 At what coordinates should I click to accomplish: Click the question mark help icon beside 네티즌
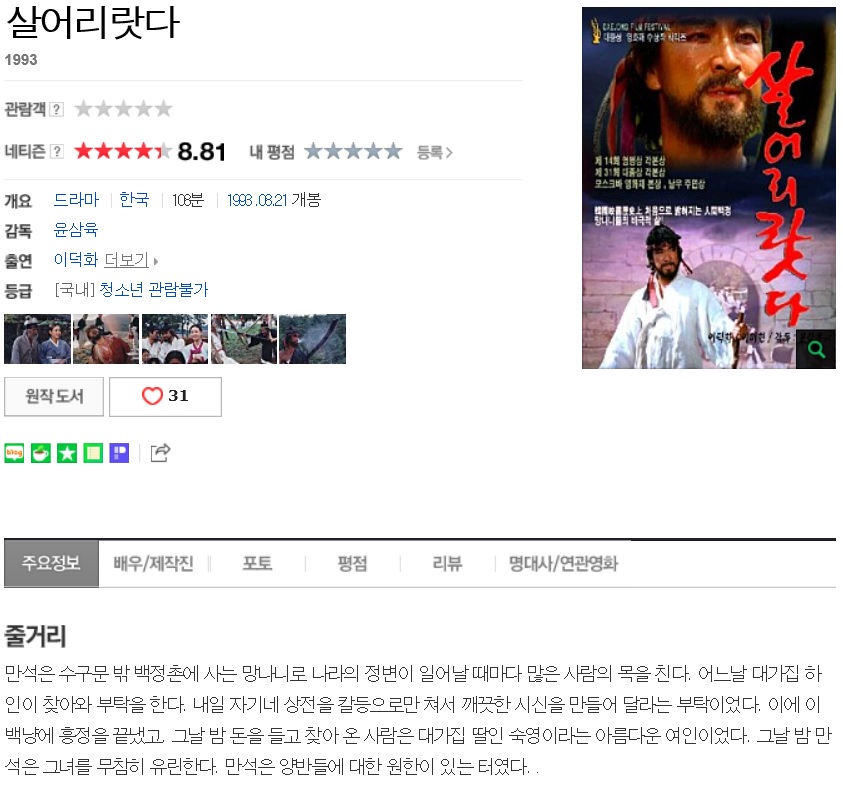click(56, 152)
